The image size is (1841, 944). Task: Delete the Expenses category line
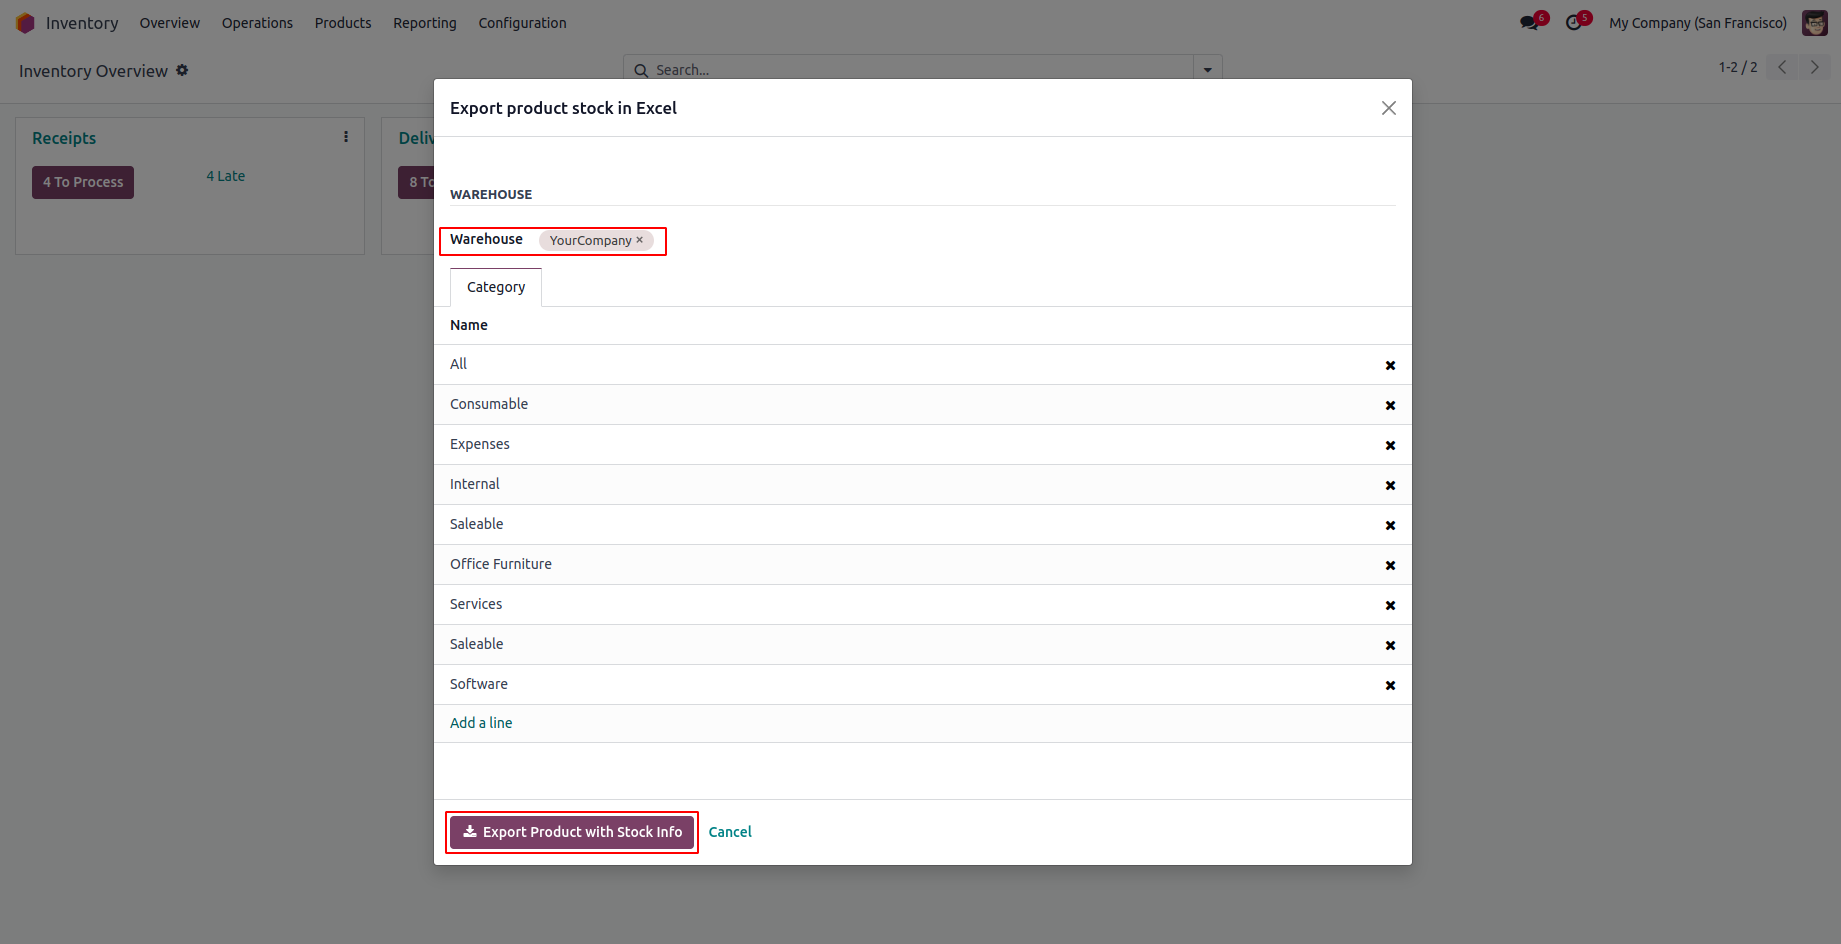point(1390,445)
